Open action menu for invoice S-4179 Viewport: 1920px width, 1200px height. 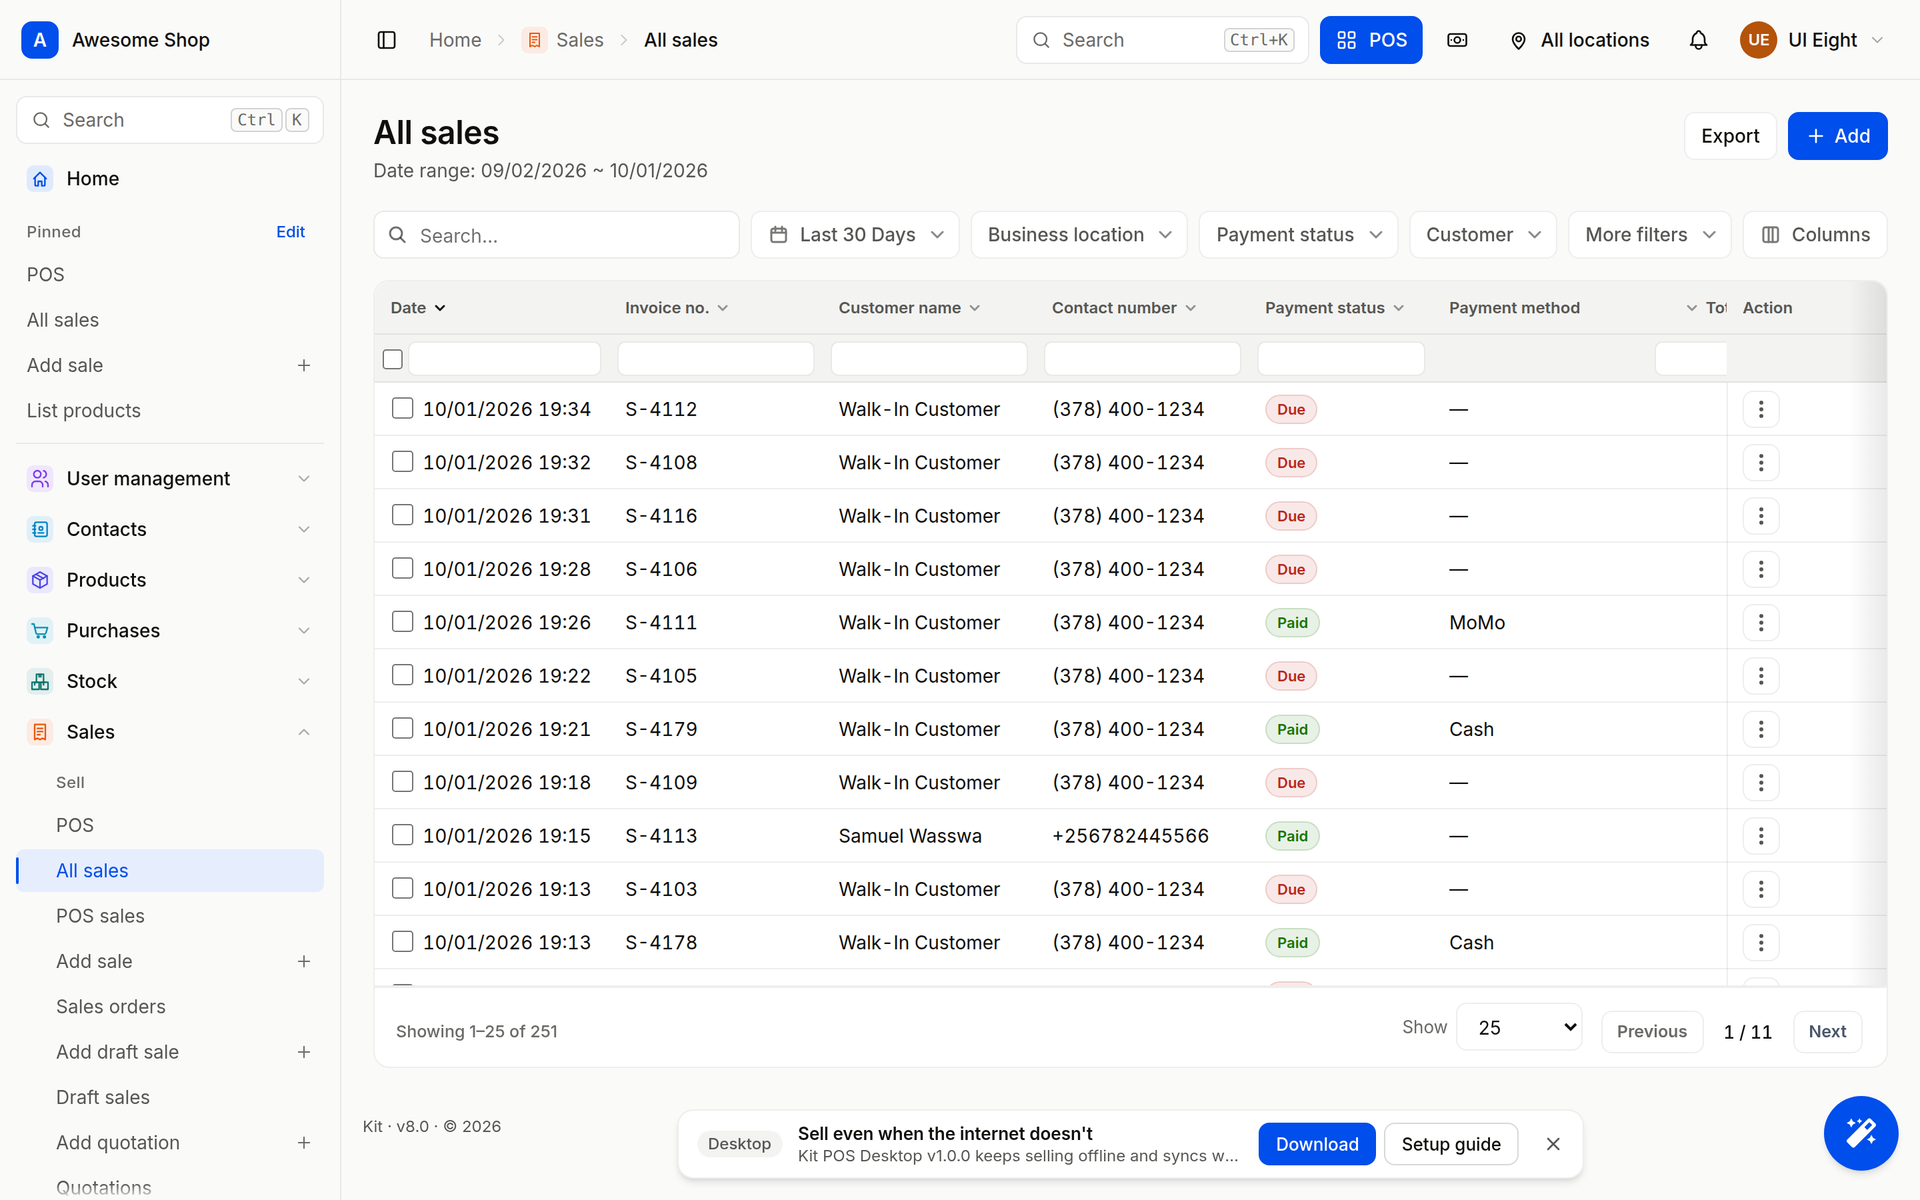coord(1761,729)
